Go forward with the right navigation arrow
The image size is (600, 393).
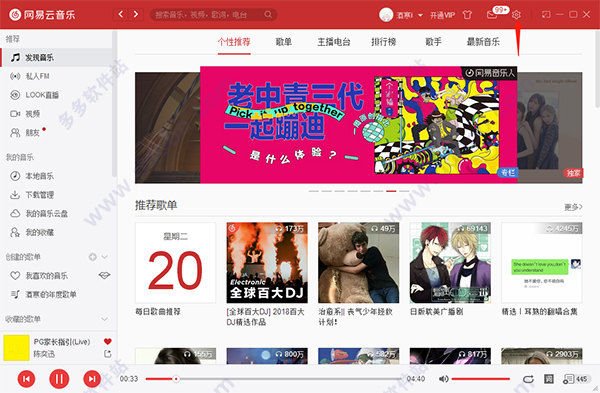coord(136,15)
